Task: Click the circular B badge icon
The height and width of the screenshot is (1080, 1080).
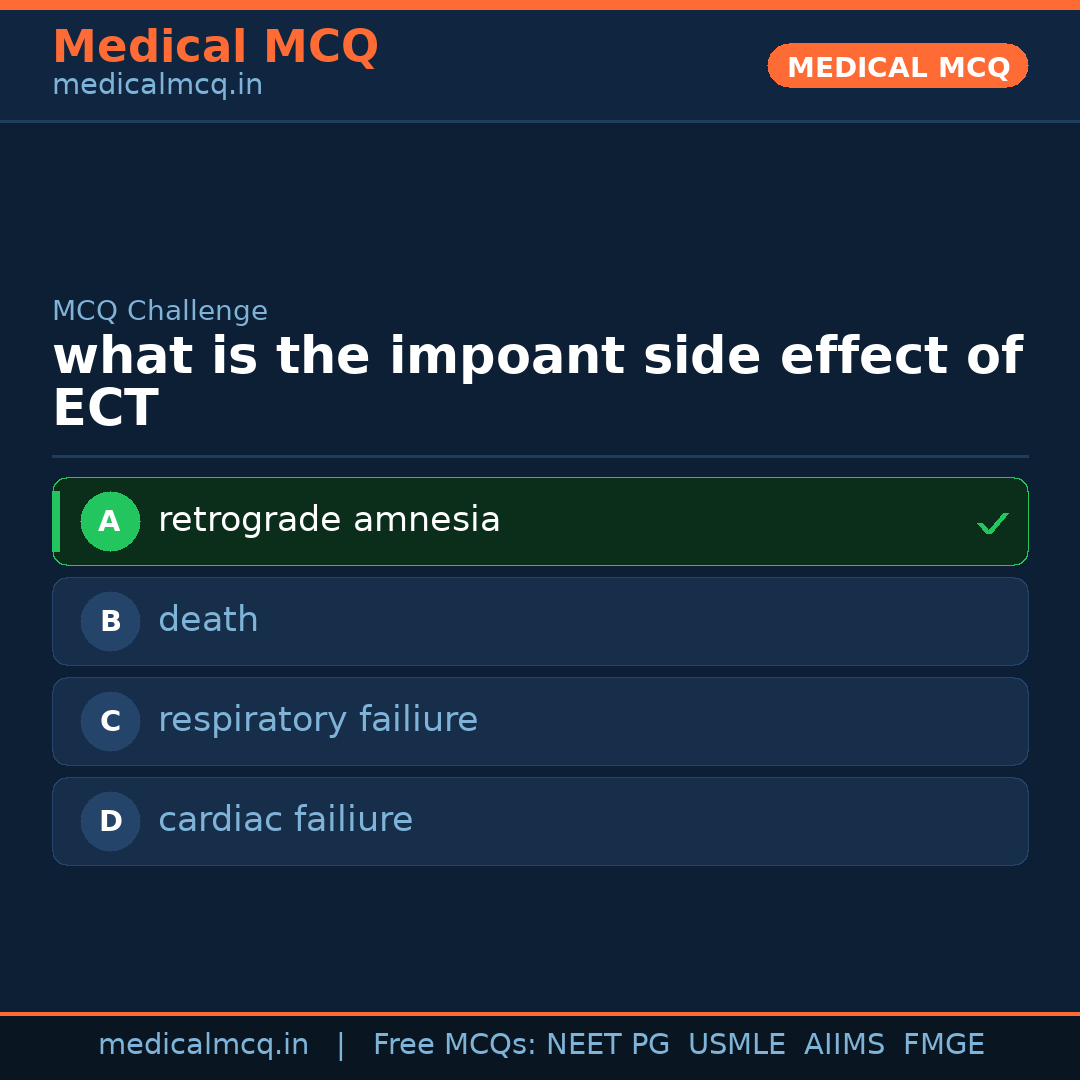Action: (x=110, y=621)
